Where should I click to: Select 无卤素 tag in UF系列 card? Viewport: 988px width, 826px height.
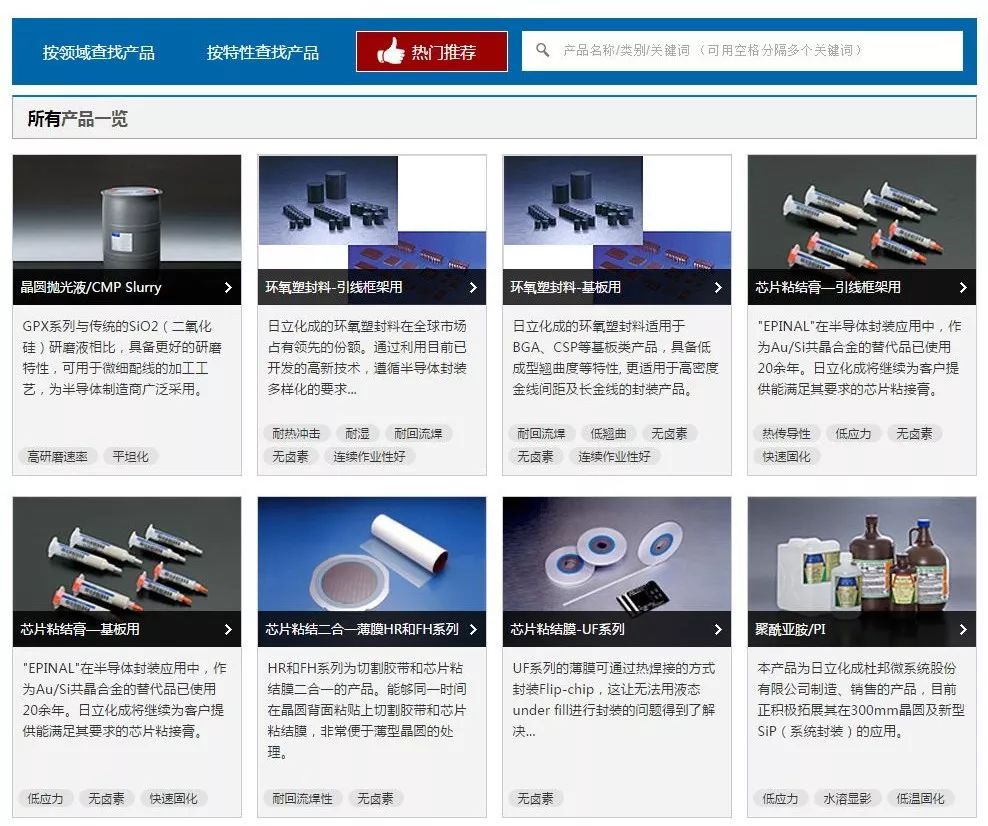click(x=536, y=799)
